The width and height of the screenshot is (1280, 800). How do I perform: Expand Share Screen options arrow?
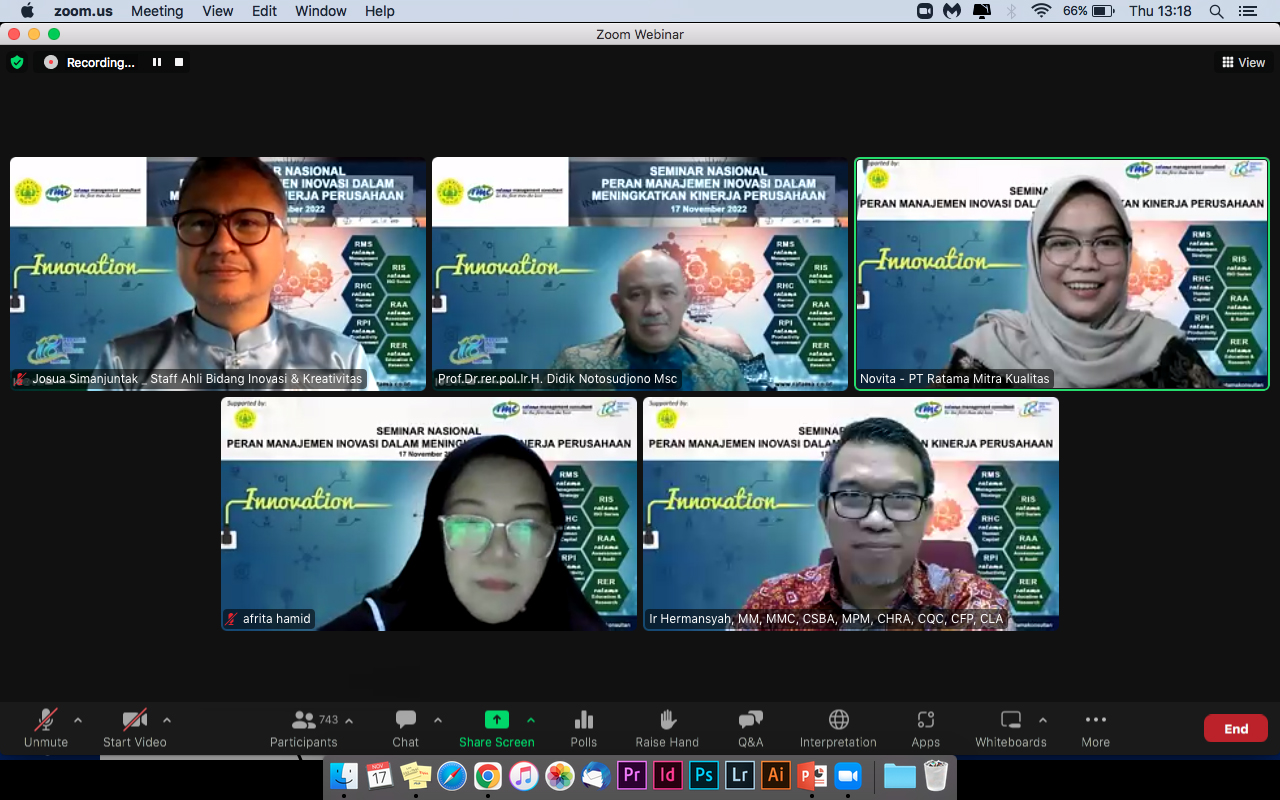coord(531,720)
